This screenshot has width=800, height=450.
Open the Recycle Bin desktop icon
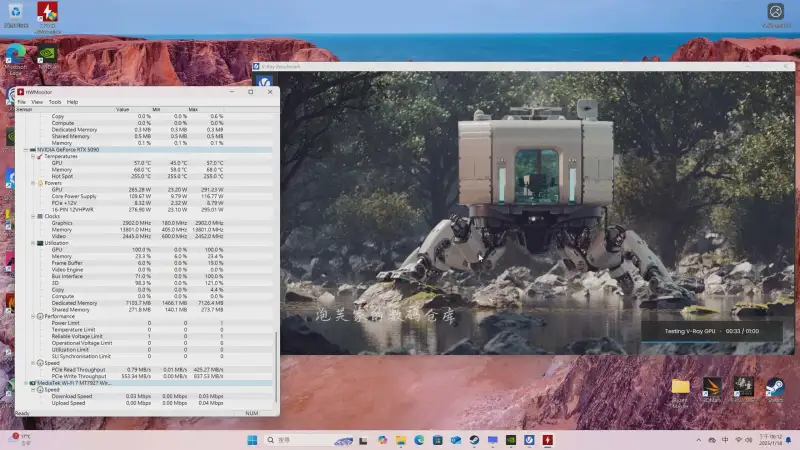point(16,15)
